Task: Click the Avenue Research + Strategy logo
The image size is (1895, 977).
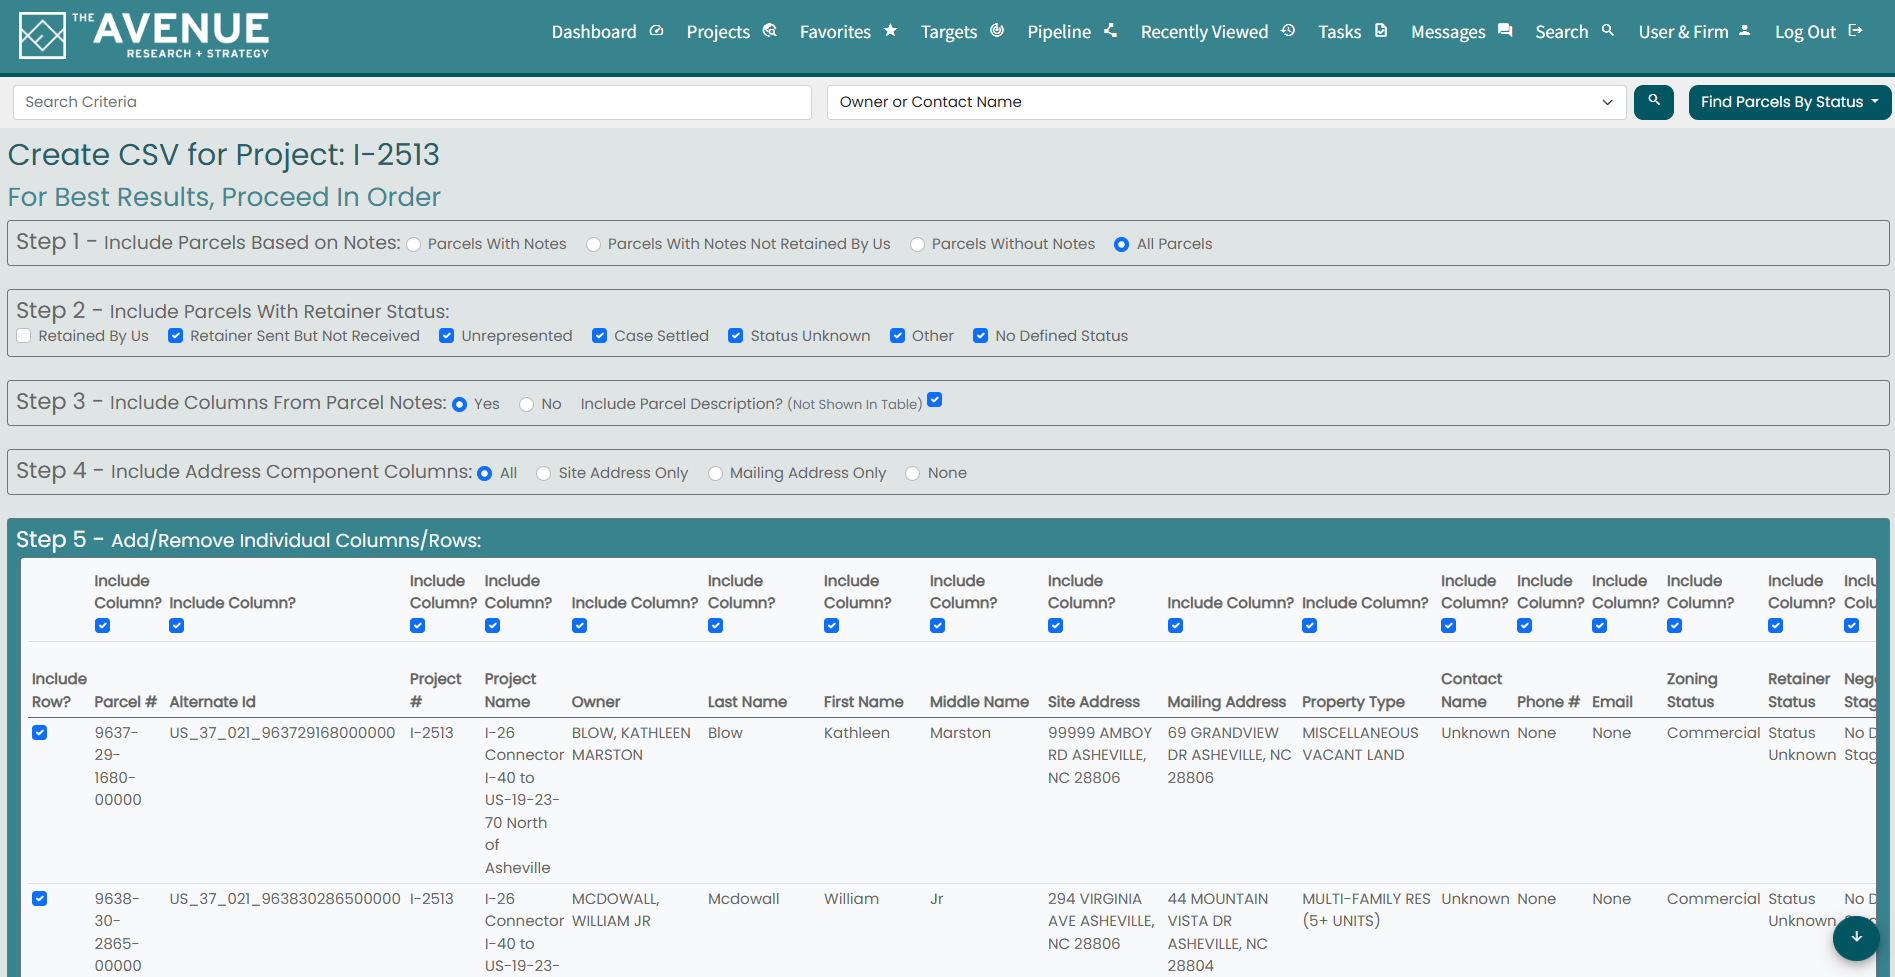Action: click(x=144, y=35)
